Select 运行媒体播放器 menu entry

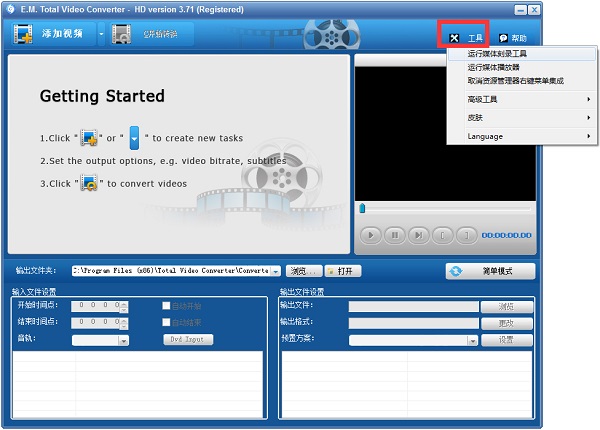(493, 67)
